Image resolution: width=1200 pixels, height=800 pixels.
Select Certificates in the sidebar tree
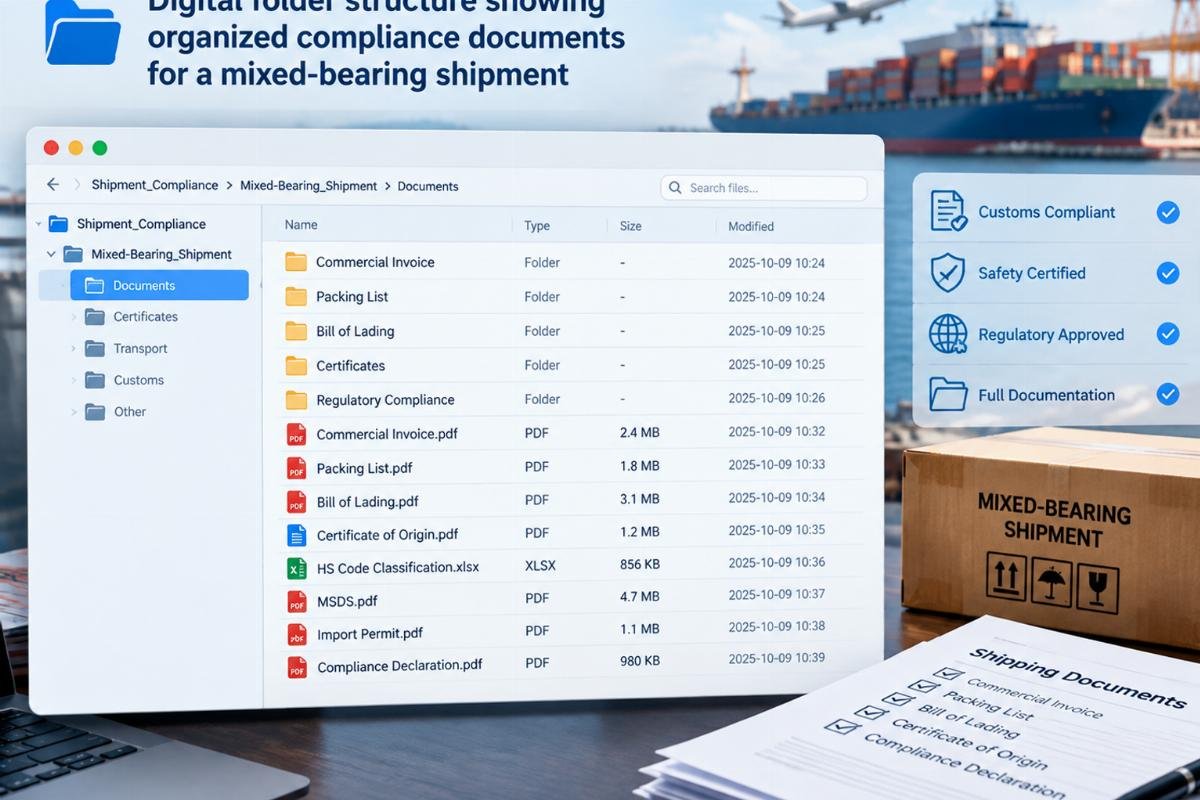pyautogui.click(x=145, y=317)
